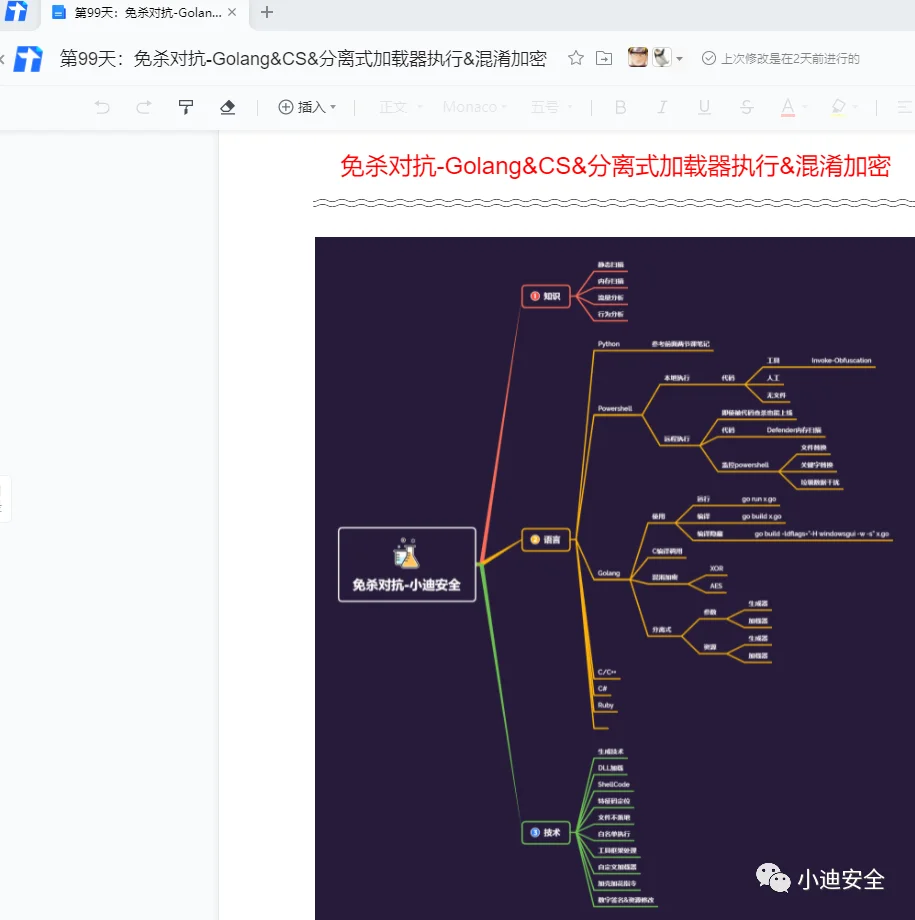
Task: Click the Golang branch label
Action: click(609, 573)
